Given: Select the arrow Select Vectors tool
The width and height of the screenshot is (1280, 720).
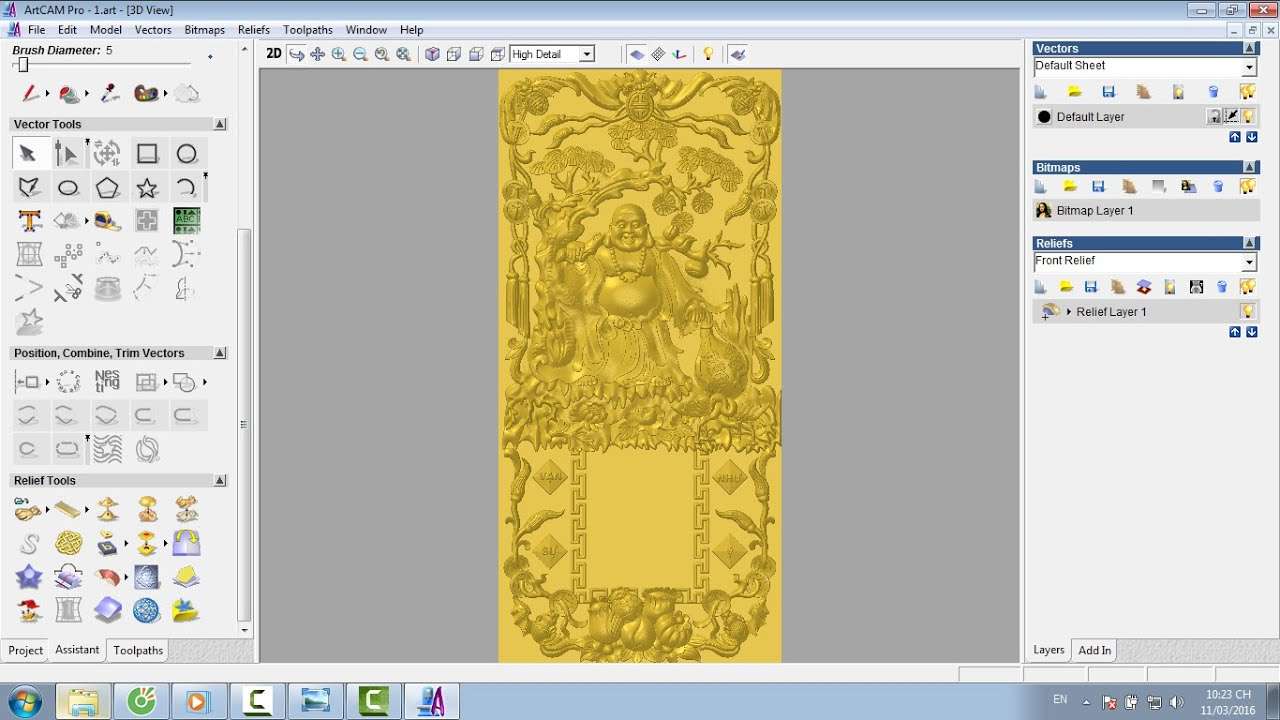Looking at the screenshot, I should (x=28, y=153).
